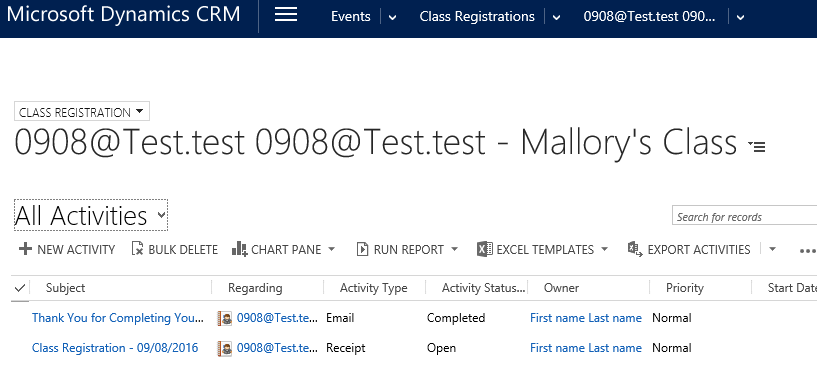Expand the RUN REPORT dropdown arrow

coord(454,249)
